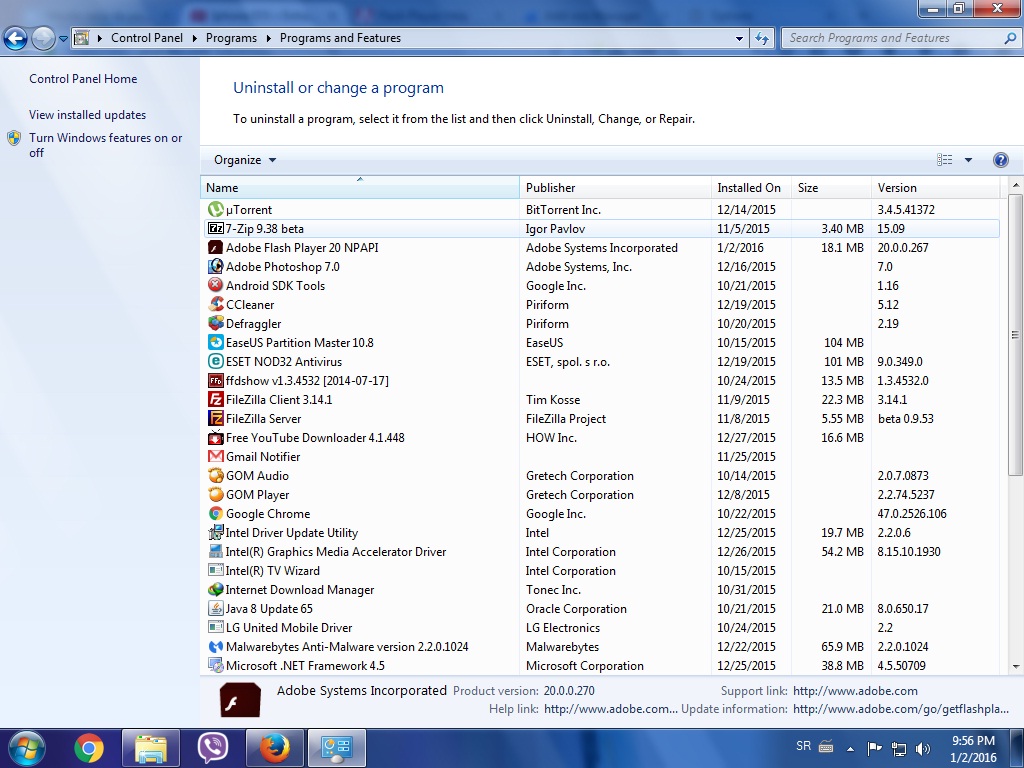Click the Java 8 Update 65 icon
The width and height of the screenshot is (1024, 768).
click(216, 608)
